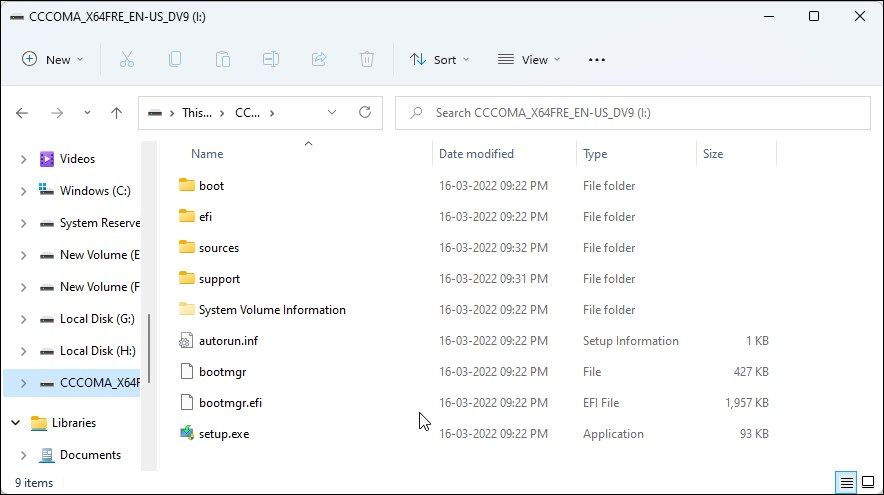
Task: Click the Share icon in toolbar
Action: tap(319, 59)
